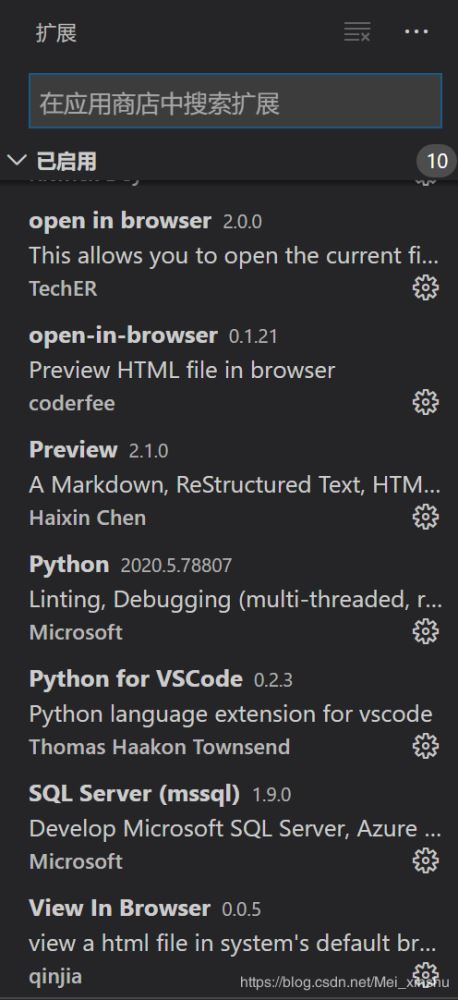This screenshot has height=1000, width=458.
Task: Focus the 在应用商店中搜索扩展 search box
Action: point(235,101)
